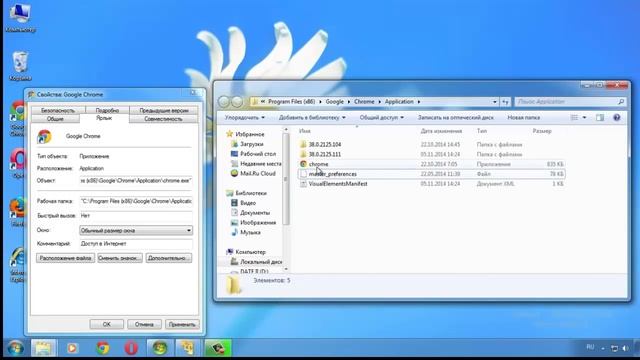Click Отмена in properties dialog
Image resolution: width=640 pixels, height=360 pixels.
[144, 324]
